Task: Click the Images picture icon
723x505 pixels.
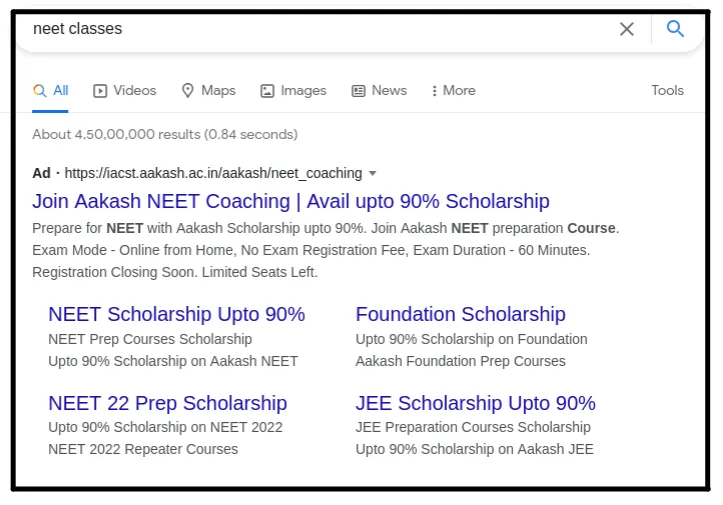Action: 267,91
